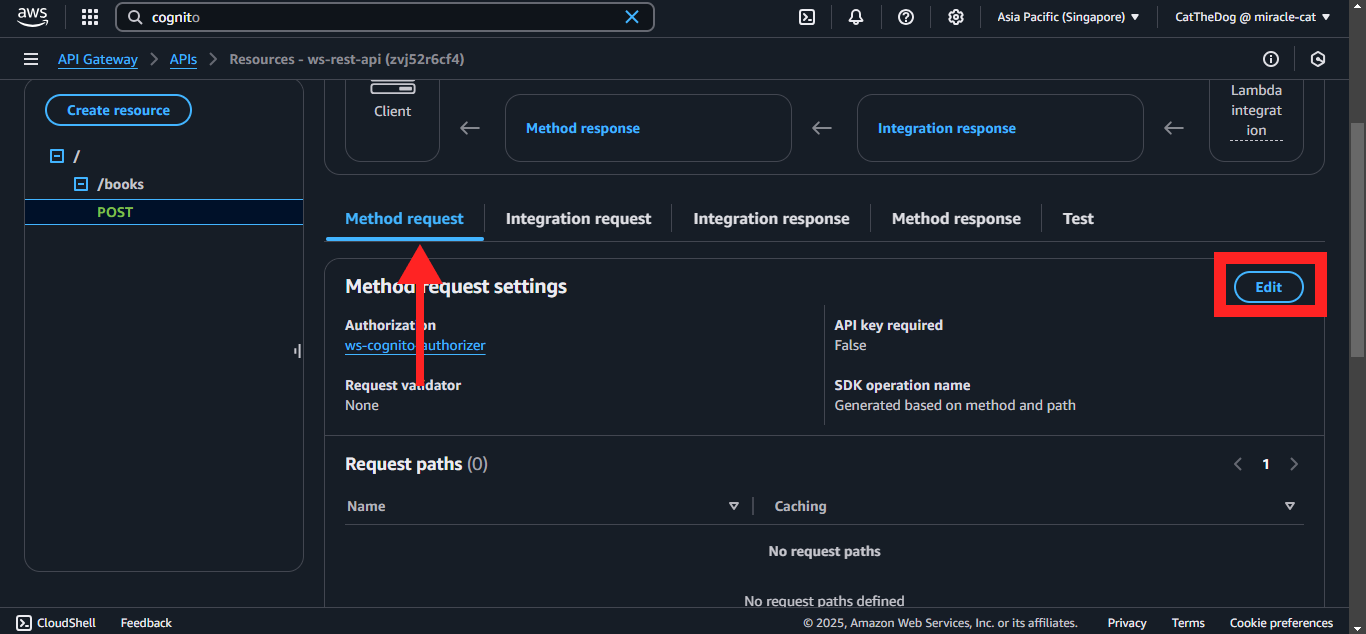Open Method response box in flow diagram
1366x634 pixels.
pos(648,128)
